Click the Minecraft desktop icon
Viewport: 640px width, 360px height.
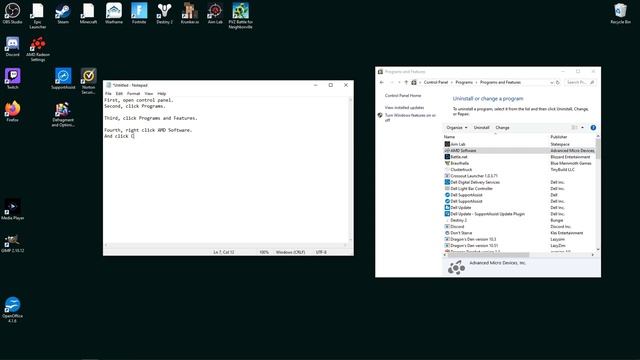(88, 13)
